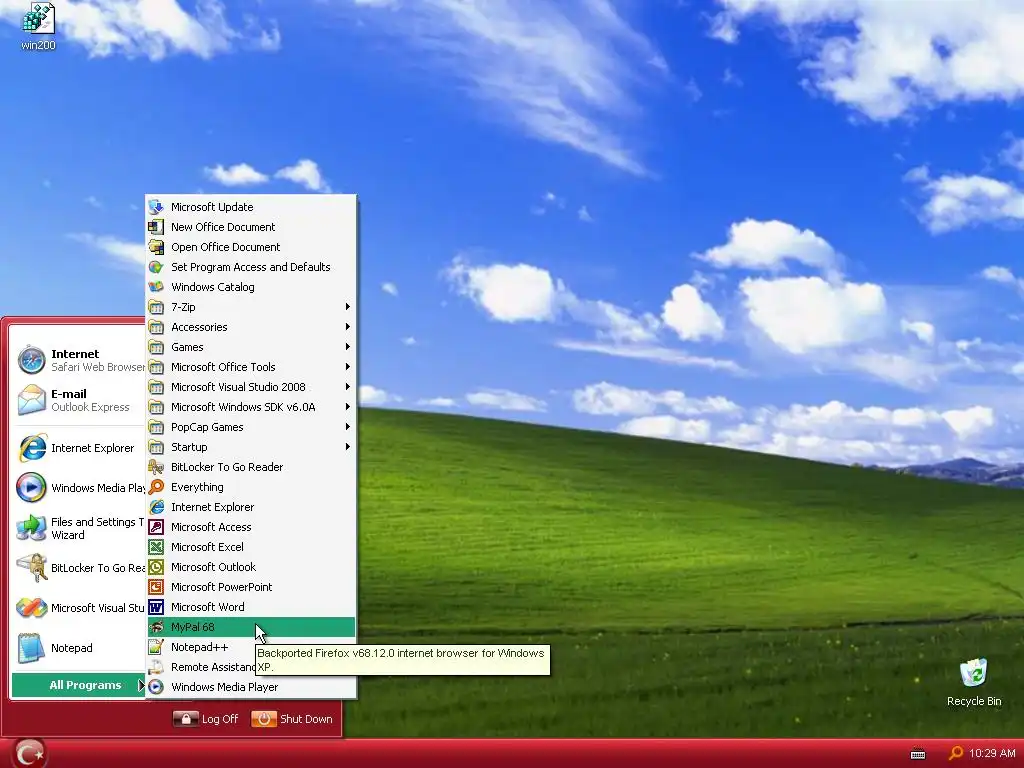Click the on-screen keyboard tray icon
The image size is (1024, 768).
coord(918,754)
